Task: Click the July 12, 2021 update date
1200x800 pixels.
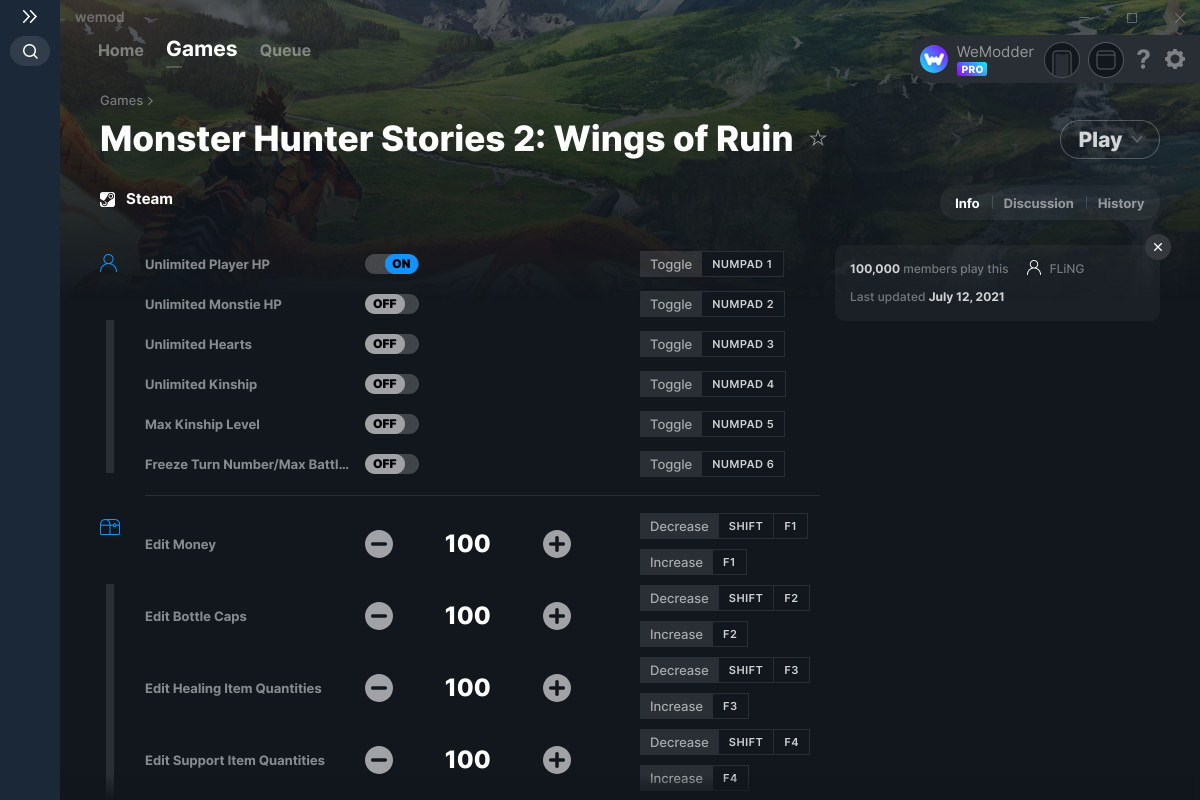Action: click(x=966, y=297)
